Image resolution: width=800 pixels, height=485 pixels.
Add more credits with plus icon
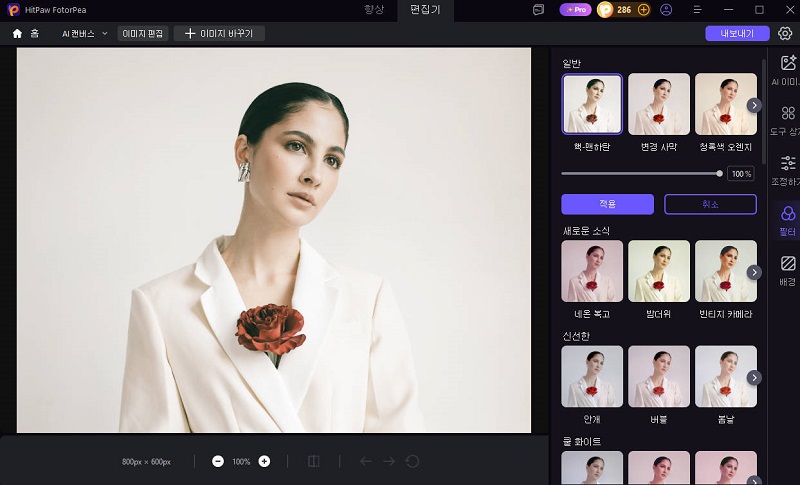click(x=644, y=10)
